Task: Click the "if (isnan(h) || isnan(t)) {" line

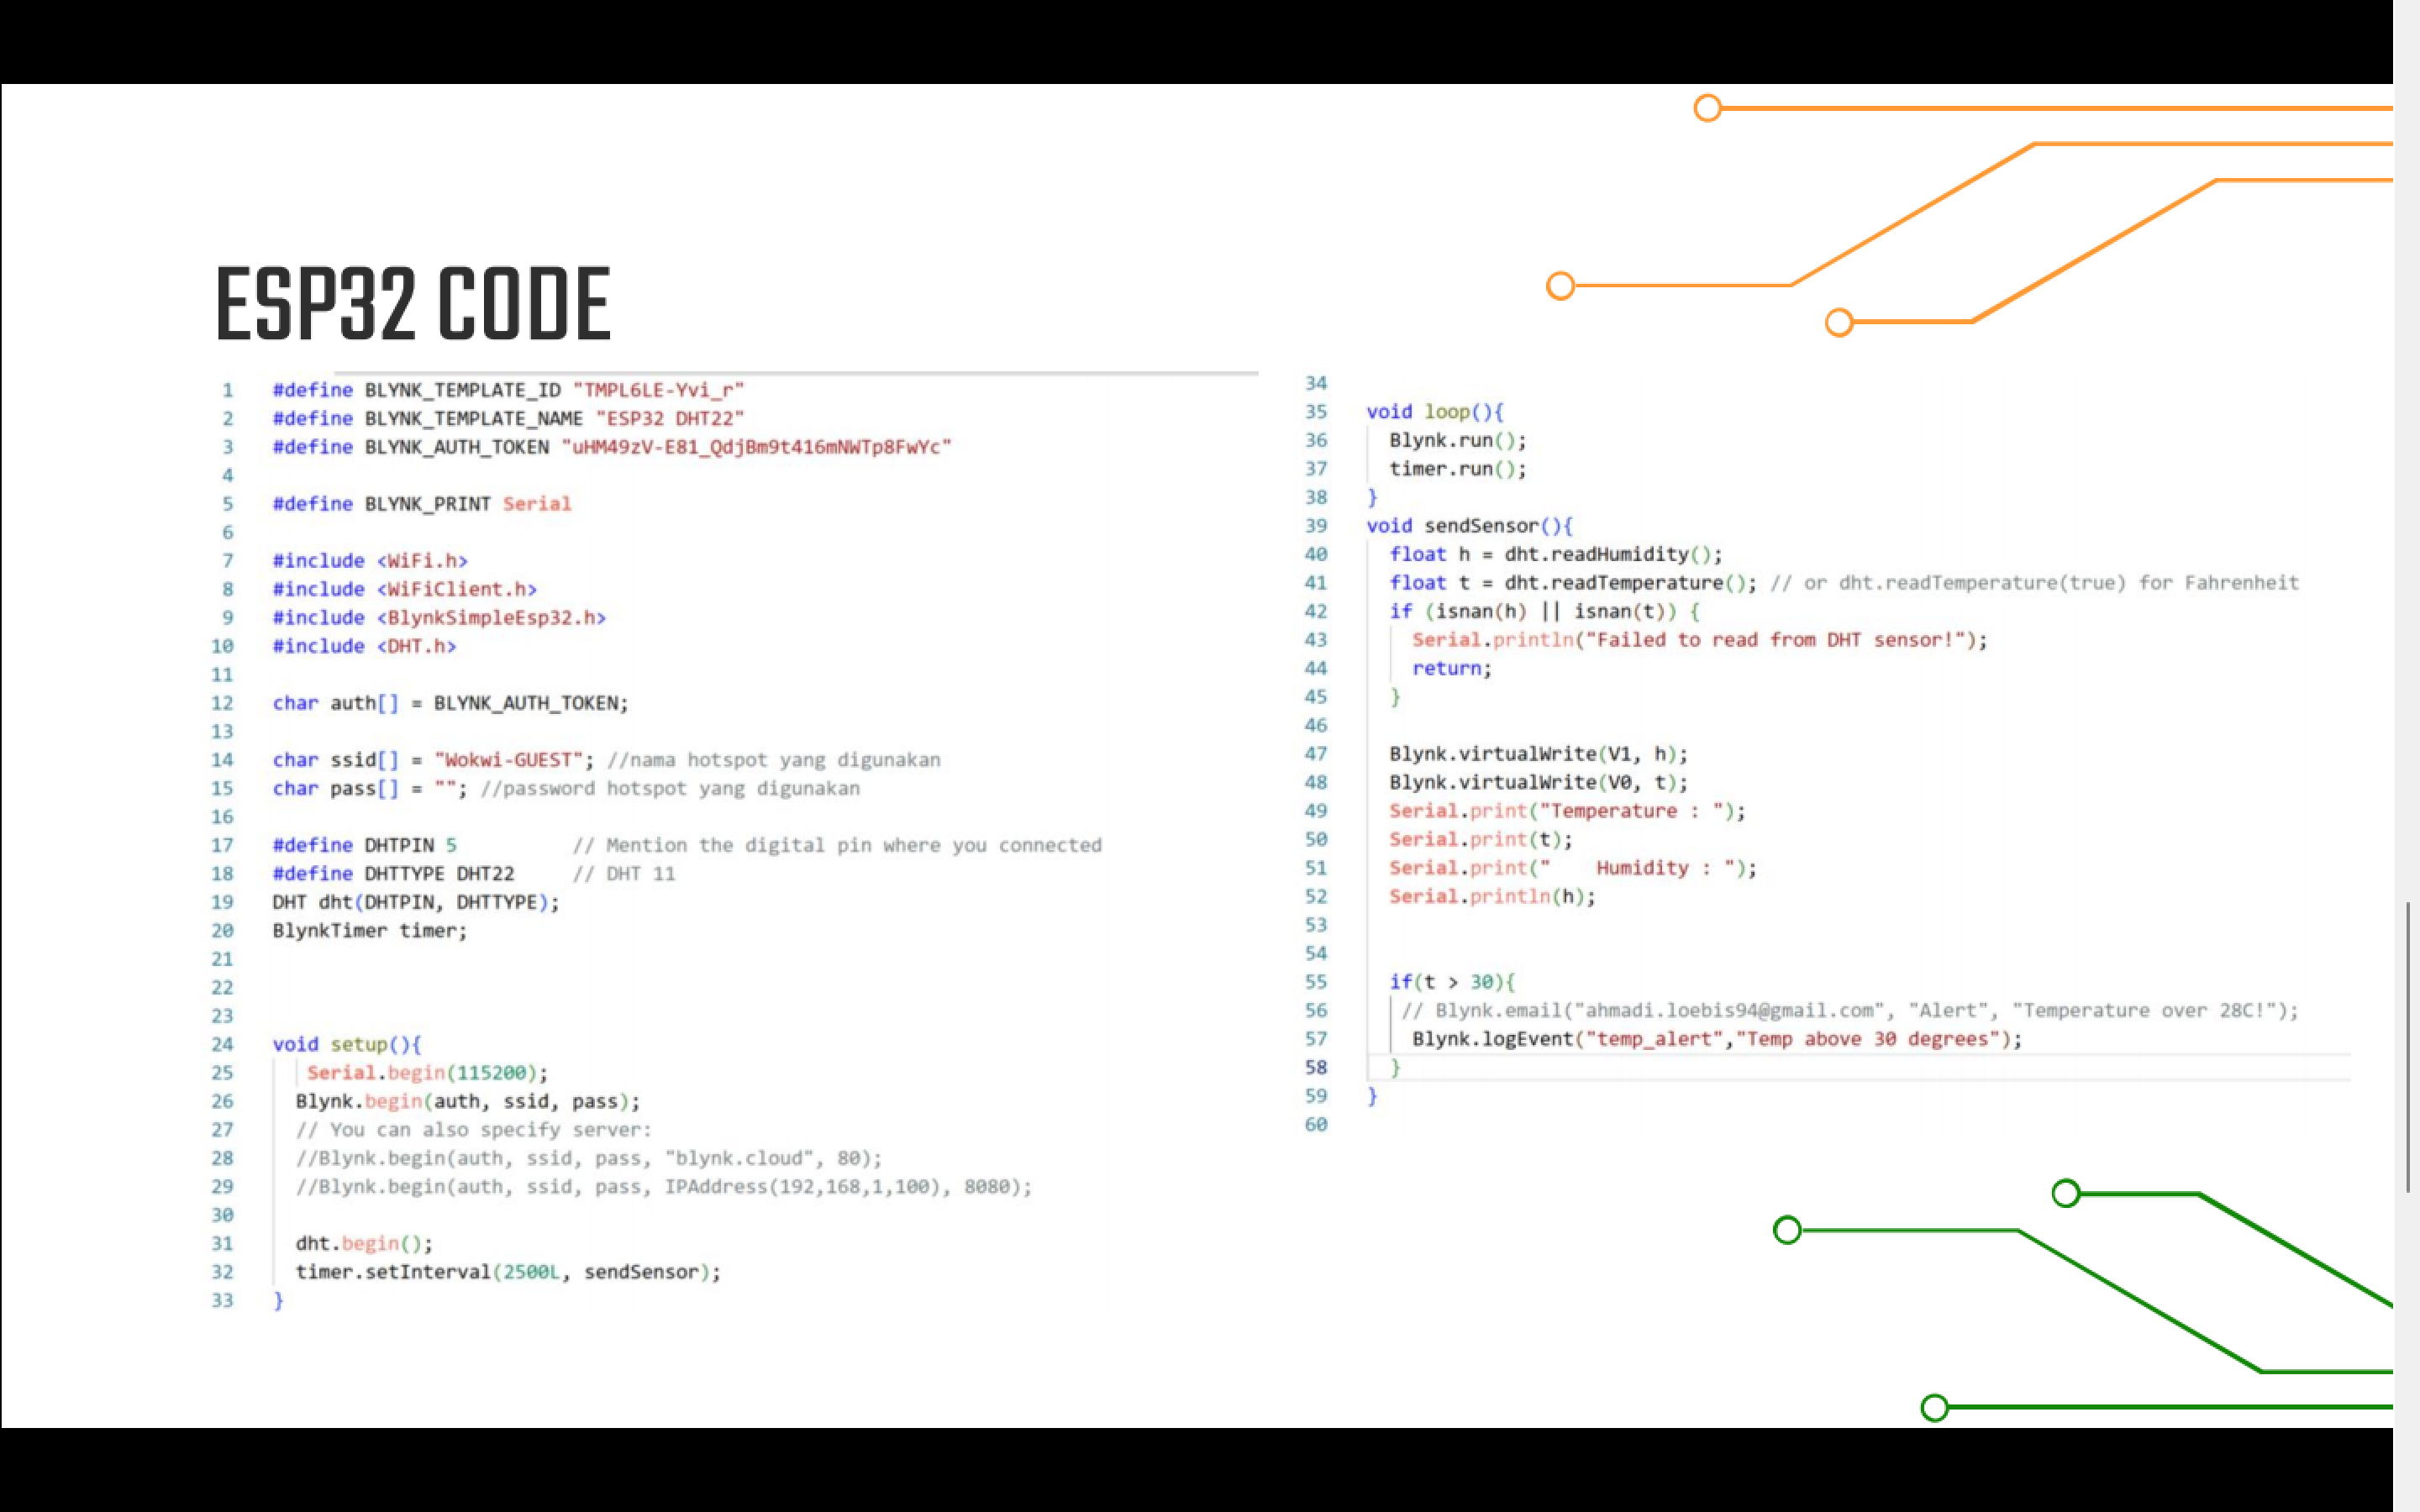Action: (1545, 612)
